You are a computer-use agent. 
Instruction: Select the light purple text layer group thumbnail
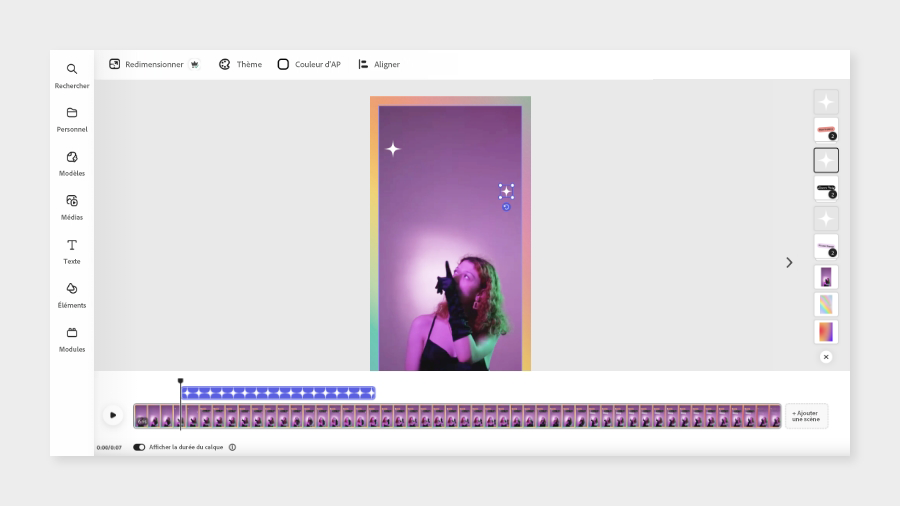pos(826,247)
